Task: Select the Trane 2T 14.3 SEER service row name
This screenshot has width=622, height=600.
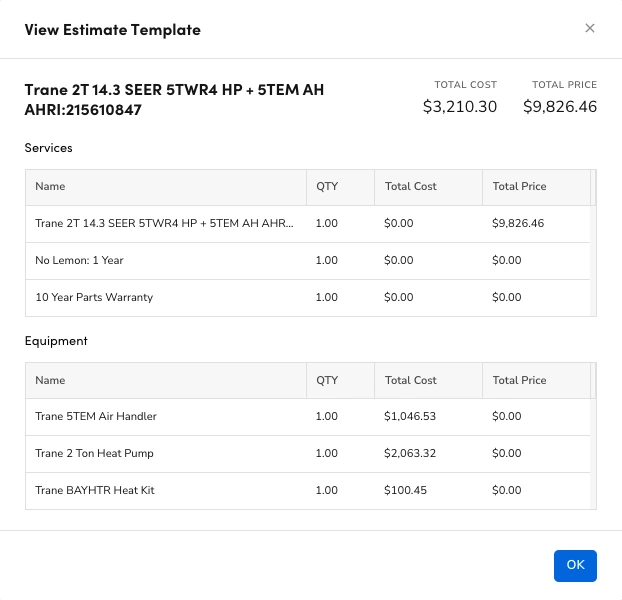Action: pyautogui.click(x=164, y=223)
